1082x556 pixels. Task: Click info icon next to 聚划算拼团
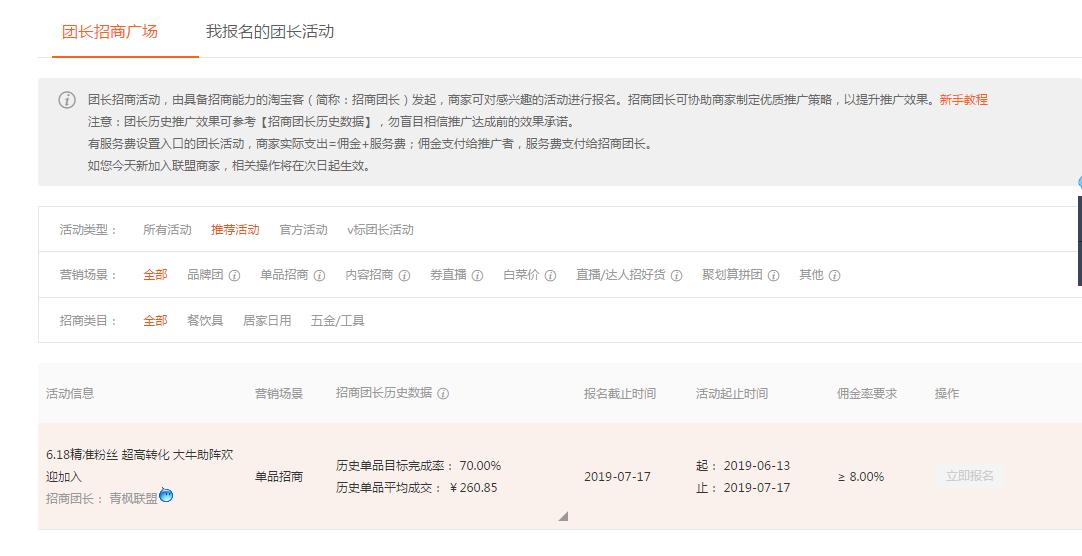774,275
